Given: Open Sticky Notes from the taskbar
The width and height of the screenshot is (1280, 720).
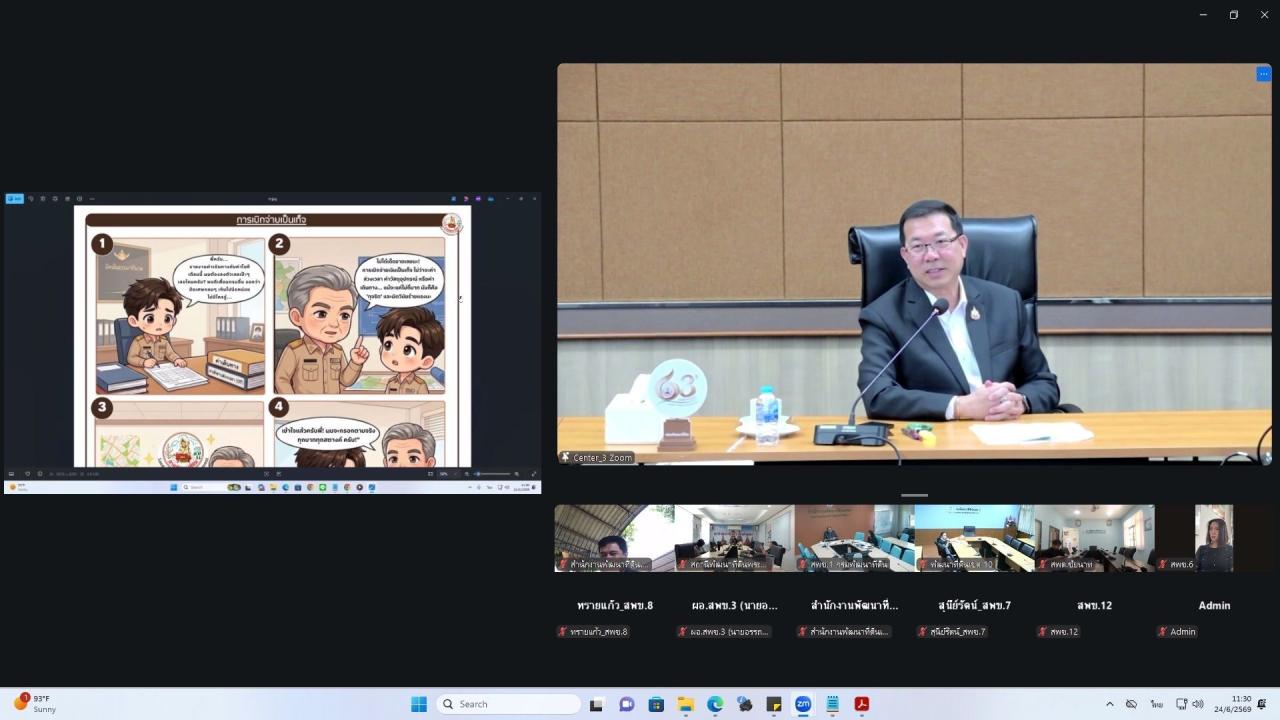Looking at the screenshot, I should coord(773,704).
